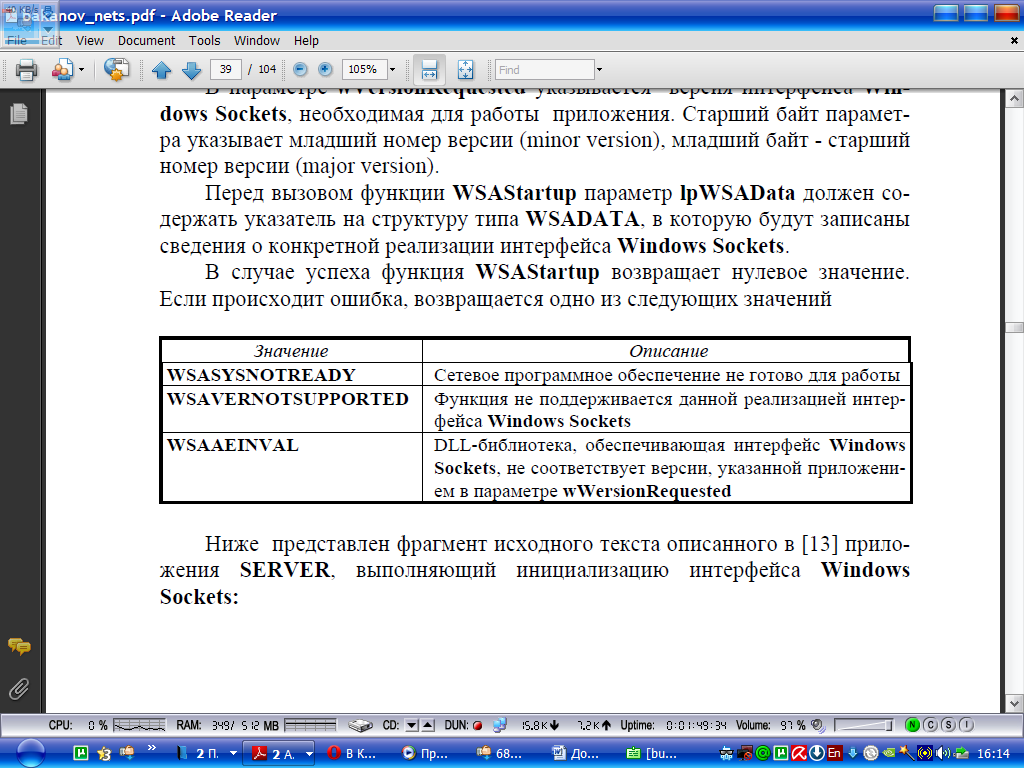1024x768 pixels.
Task: Close the document with the menu-bar X
Action: point(1014,40)
